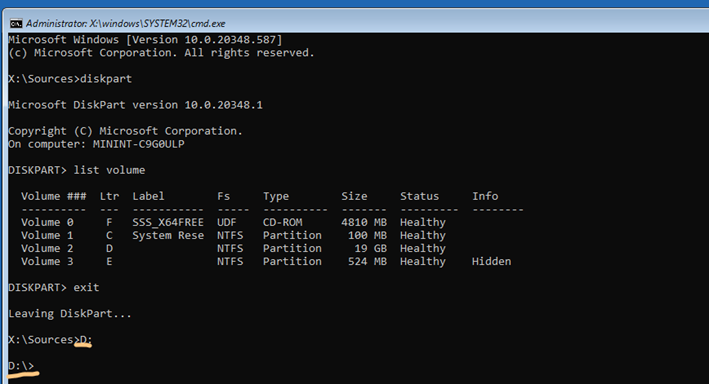Click 'Volume 3' in the volume list
The width and height of the screenshot is (709, 384).
[x=47, y=261]
